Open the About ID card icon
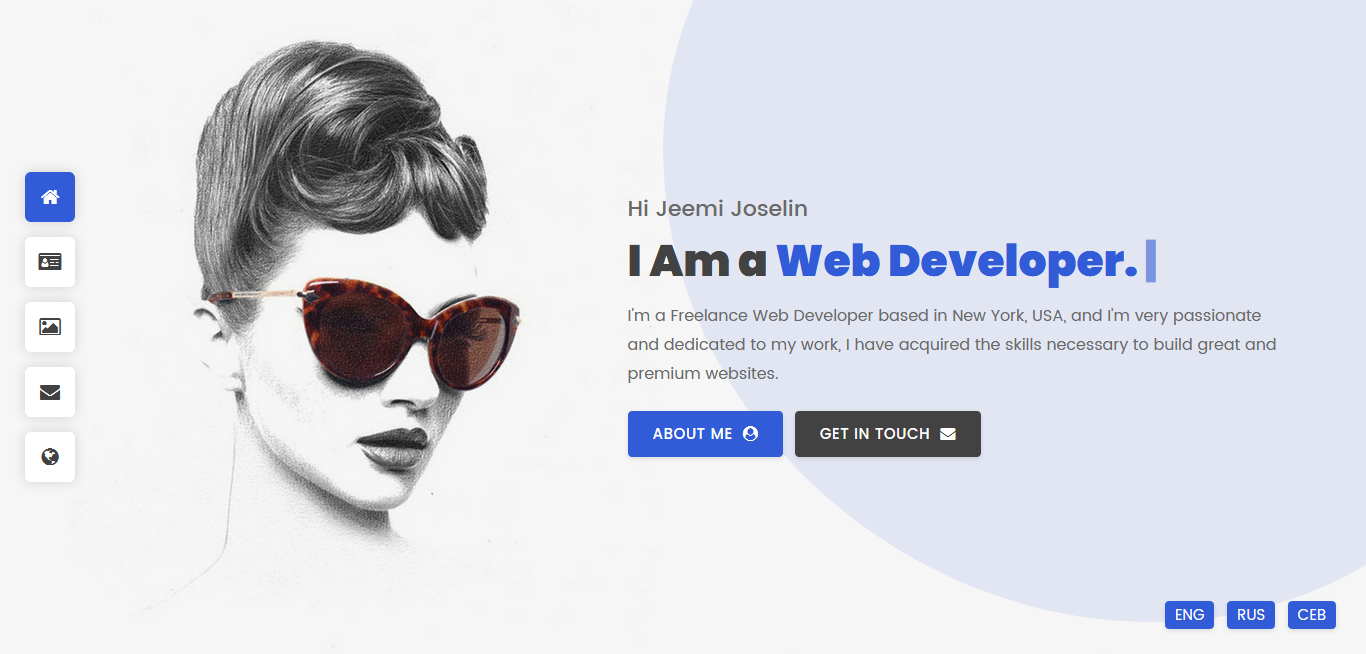Screen dimensions: 1366x654 pos(50,262)
